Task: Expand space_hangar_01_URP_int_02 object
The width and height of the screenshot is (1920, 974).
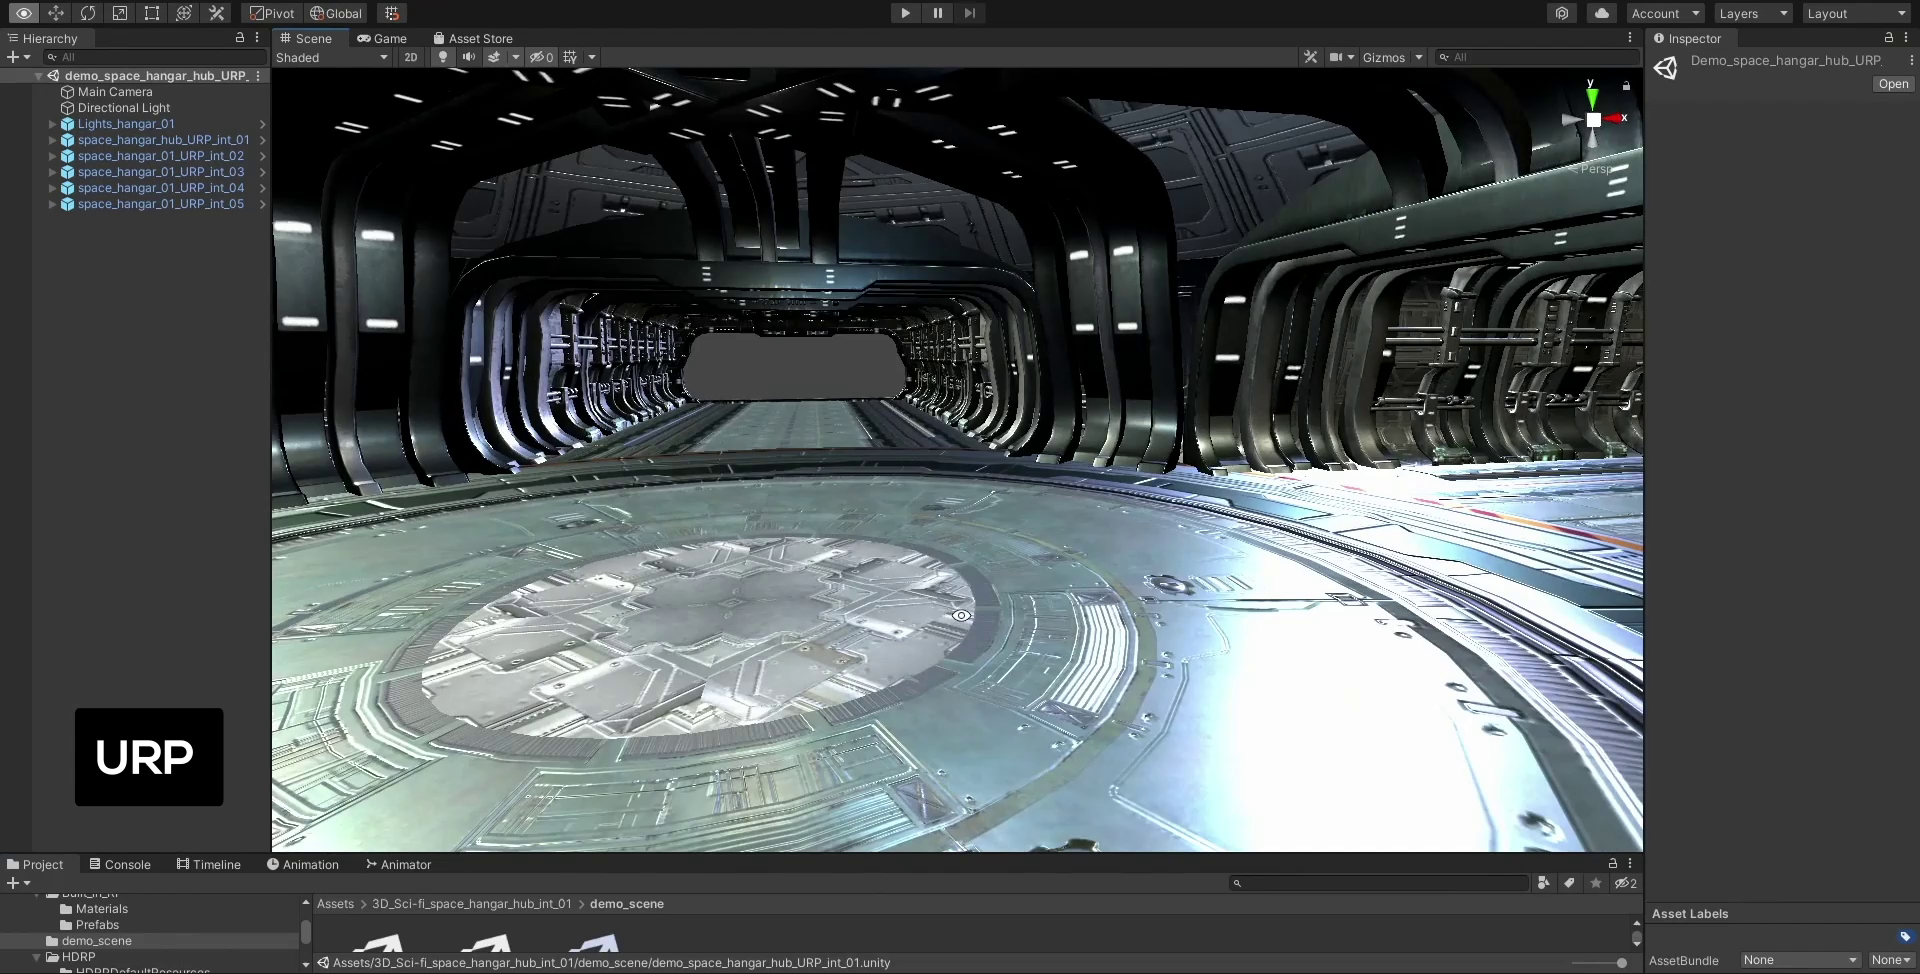Action: click(x=52, y=156)
